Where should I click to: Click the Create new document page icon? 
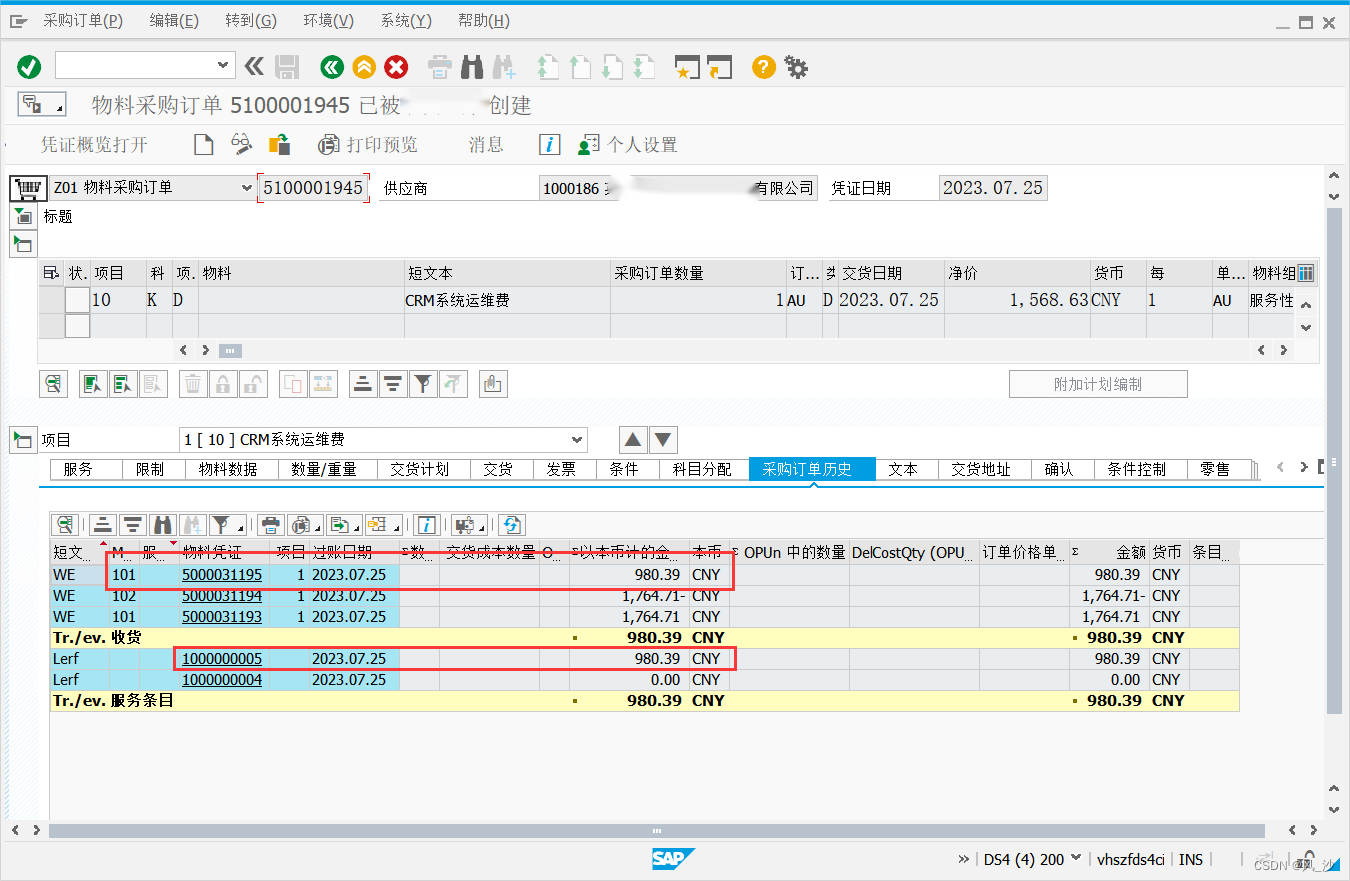tap(204, 144)
